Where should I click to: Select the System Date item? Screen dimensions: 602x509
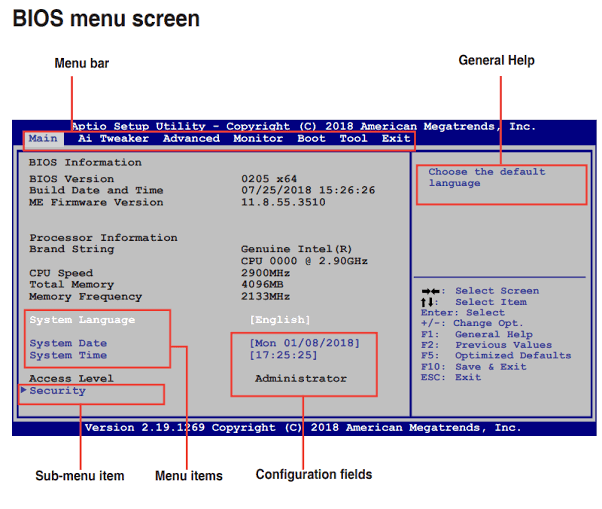68,343
